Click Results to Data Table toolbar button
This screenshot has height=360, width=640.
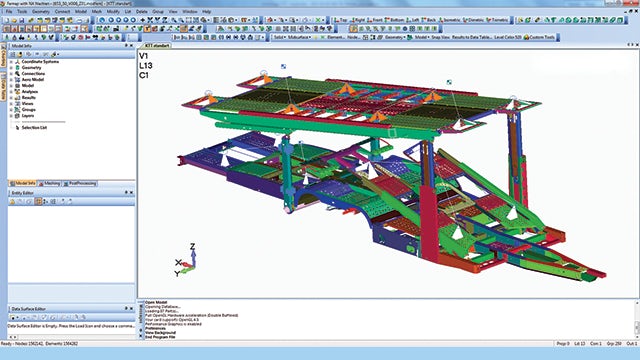tap(471, 37)
